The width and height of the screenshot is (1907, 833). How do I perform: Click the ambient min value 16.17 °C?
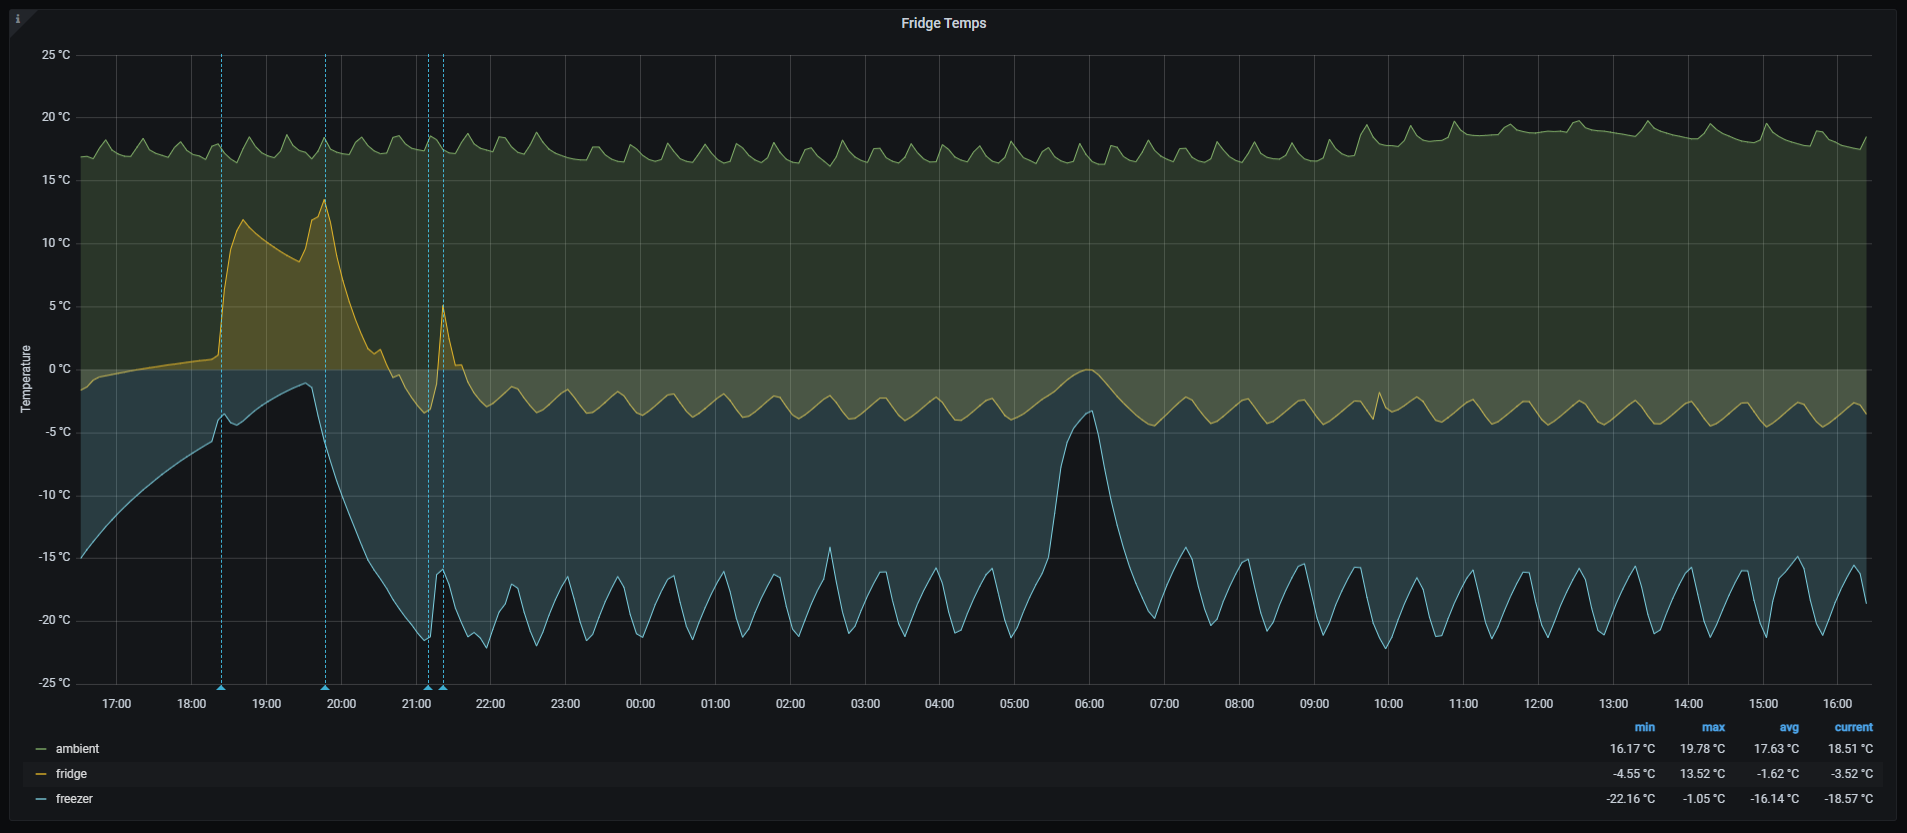[1632, 749]
